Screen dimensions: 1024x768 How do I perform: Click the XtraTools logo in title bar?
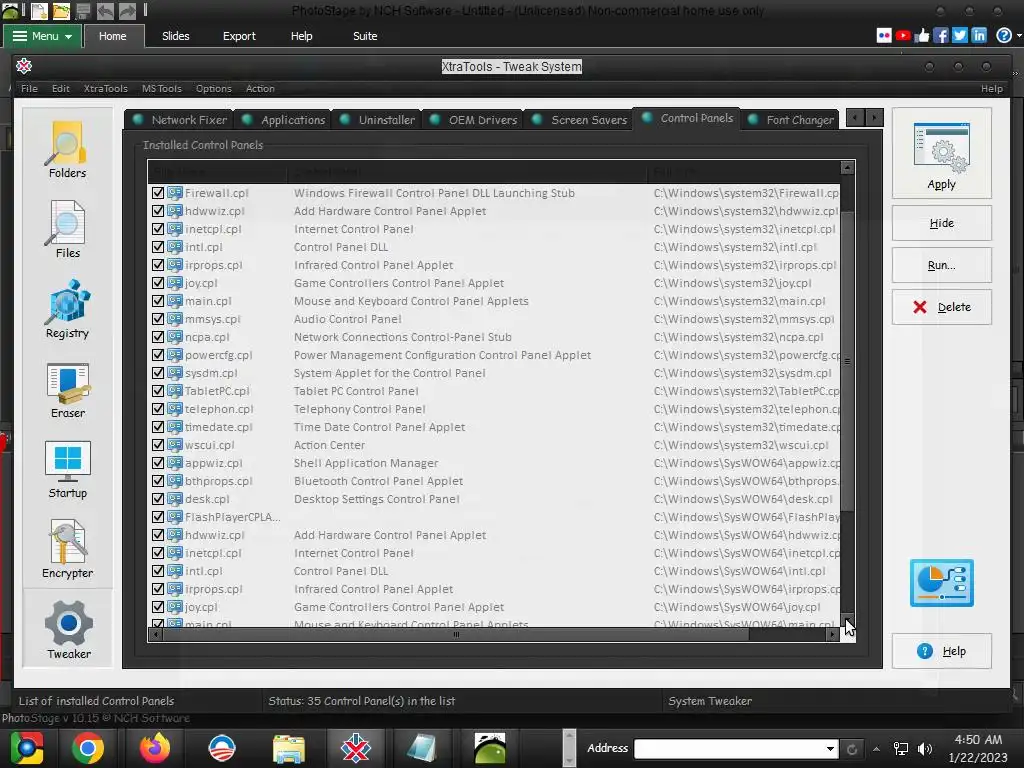click(x=24, y=66)
